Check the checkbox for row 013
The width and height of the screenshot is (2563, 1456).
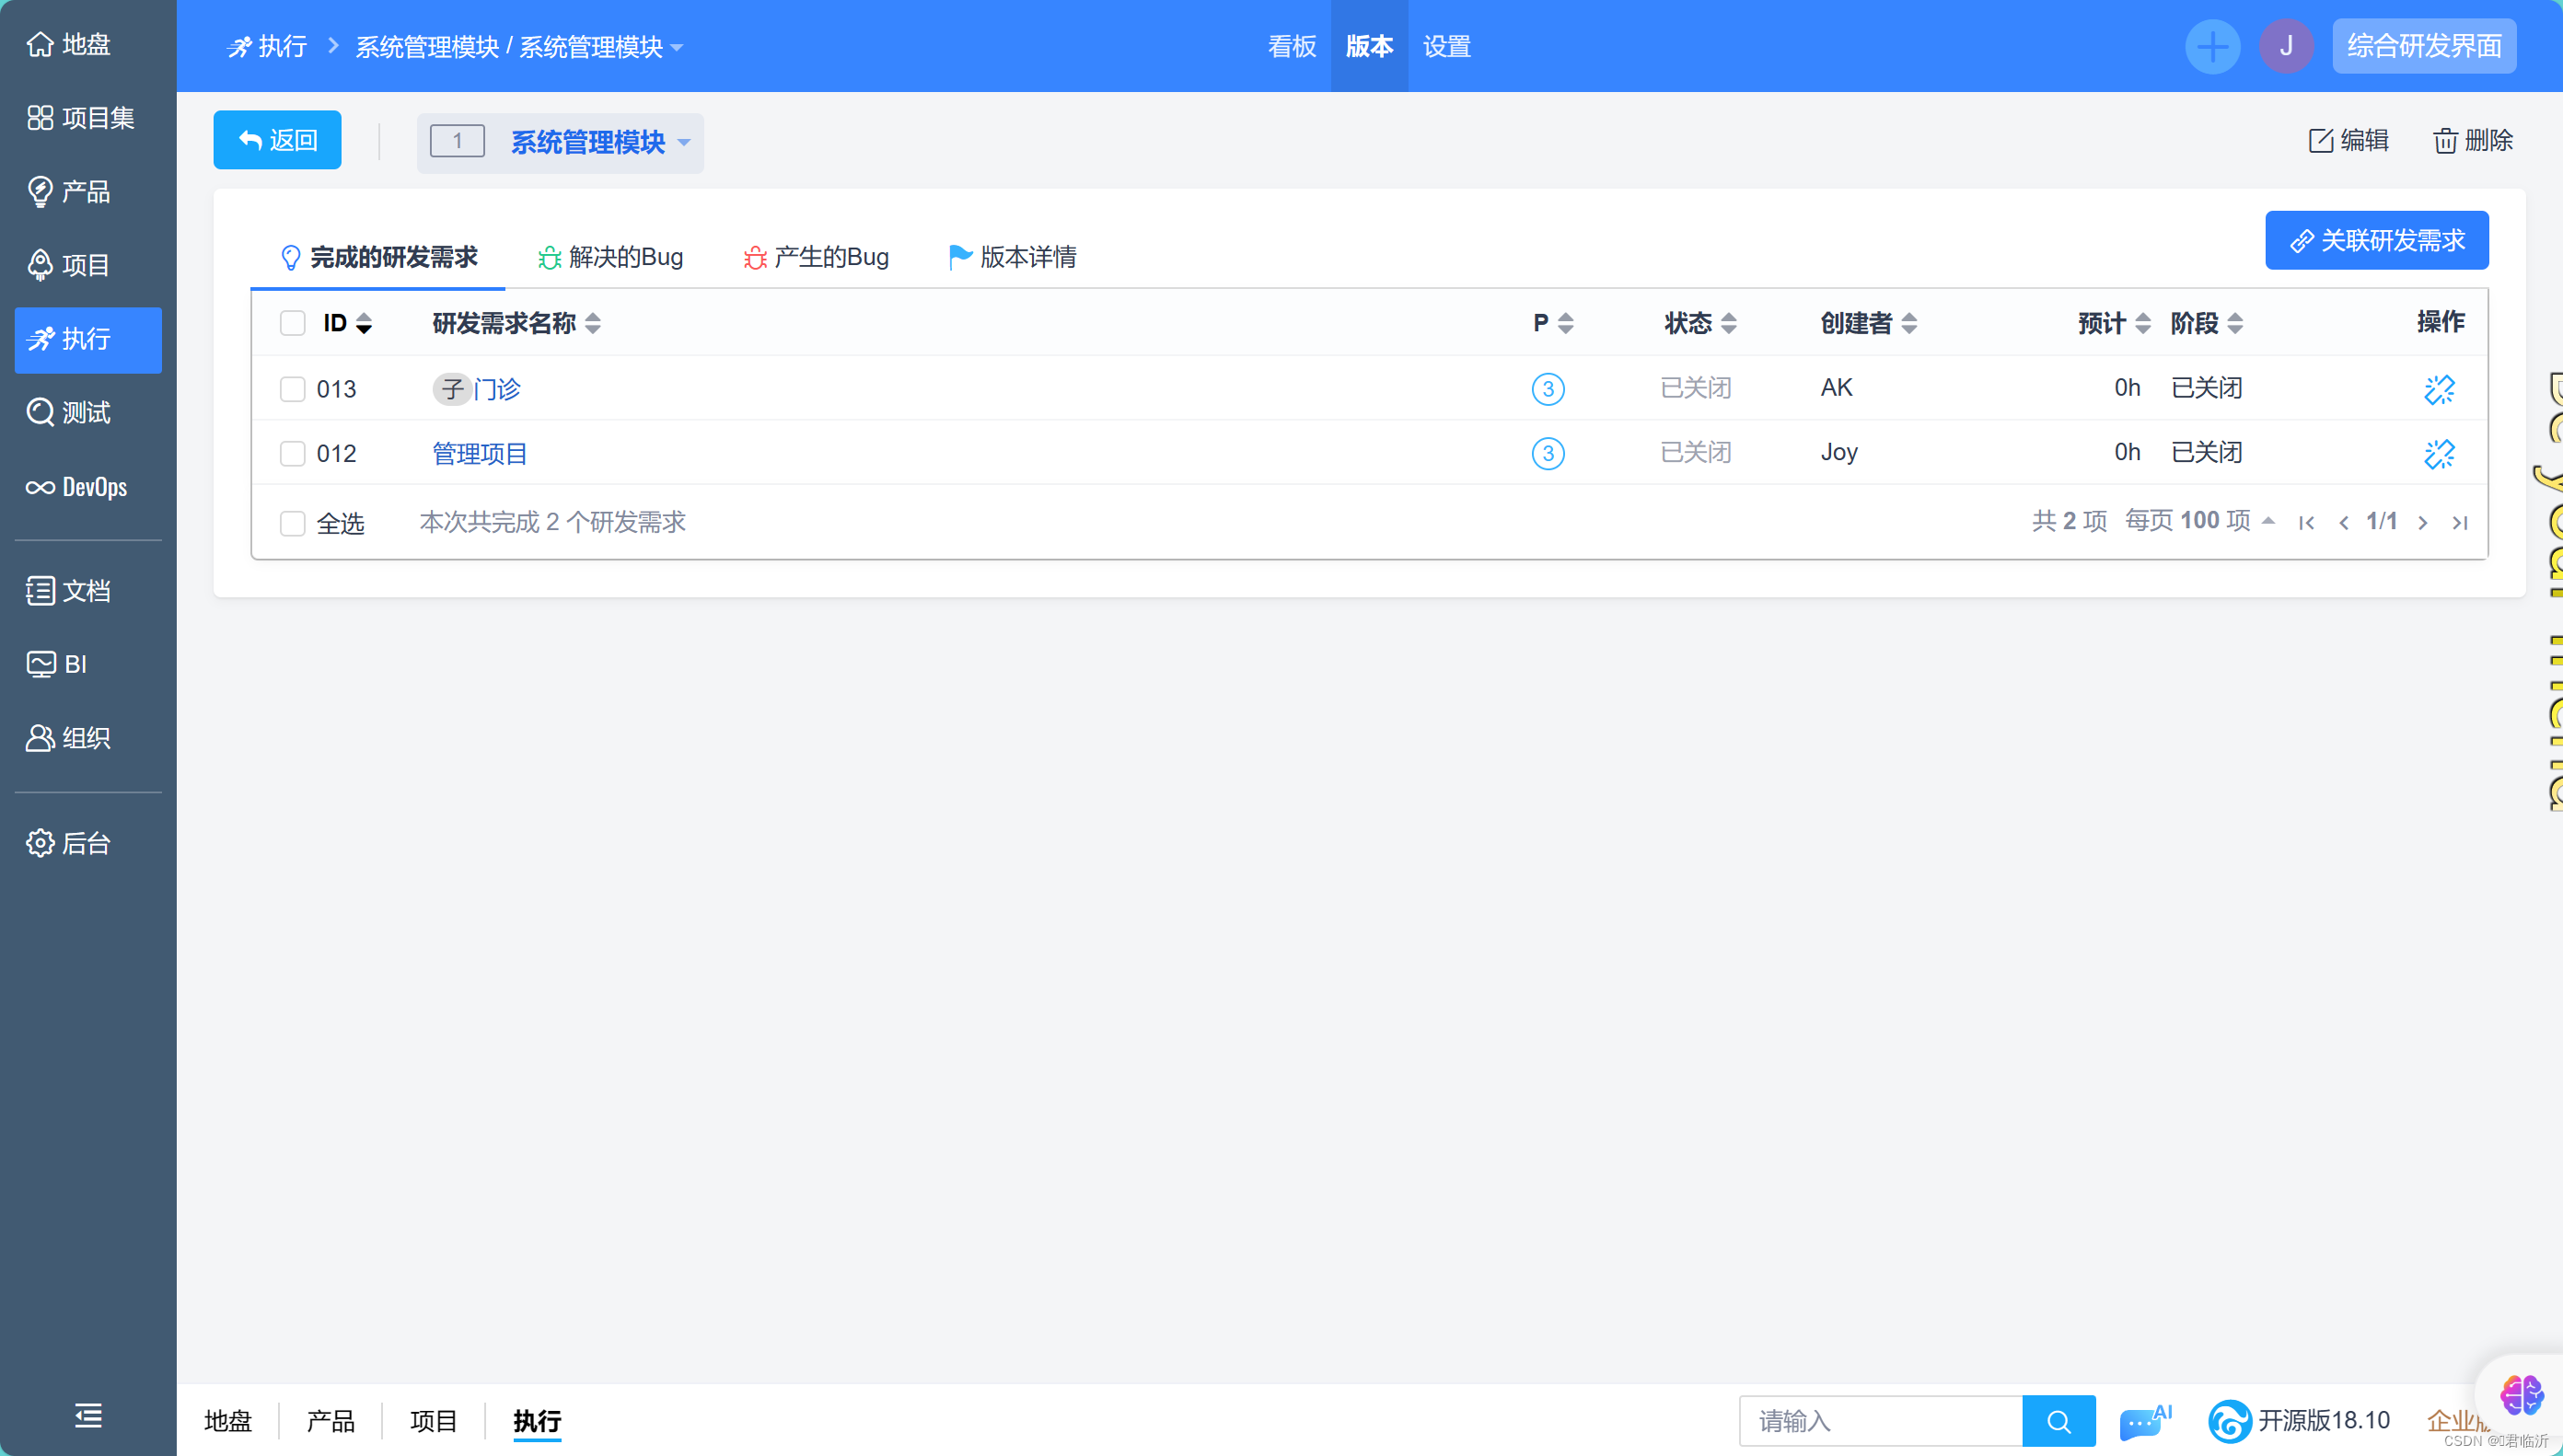[x=292, y=389]
